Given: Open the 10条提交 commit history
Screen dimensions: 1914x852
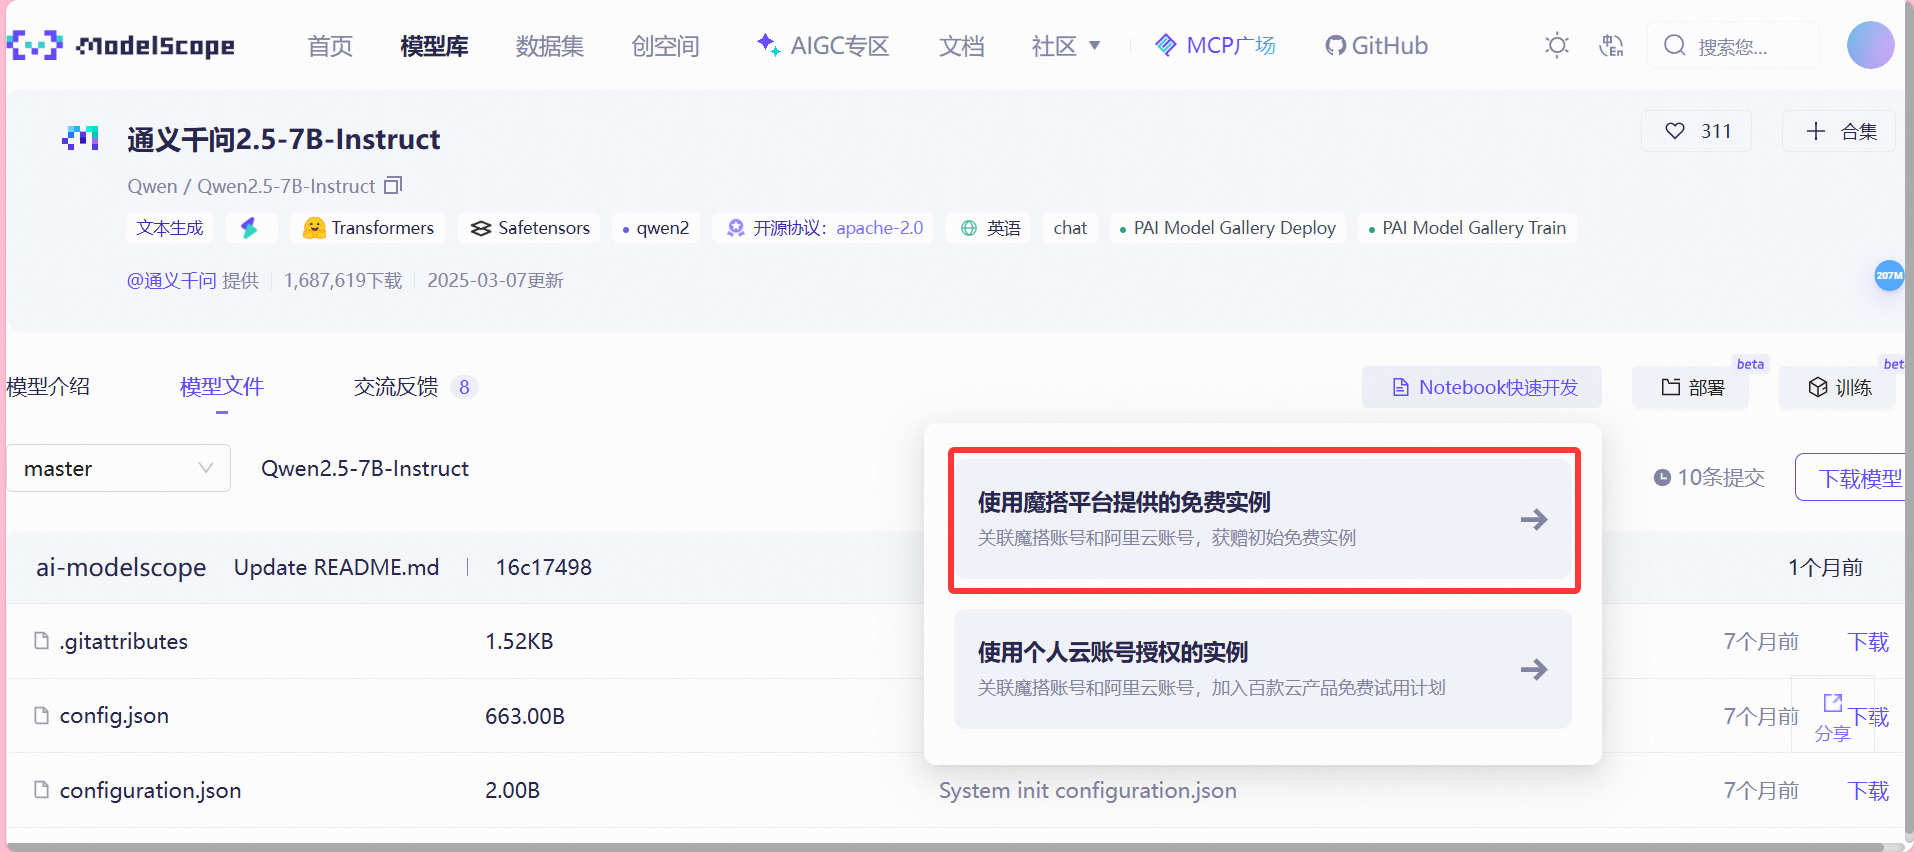Looking at the screenshot, I should [x=1709, y=477].
